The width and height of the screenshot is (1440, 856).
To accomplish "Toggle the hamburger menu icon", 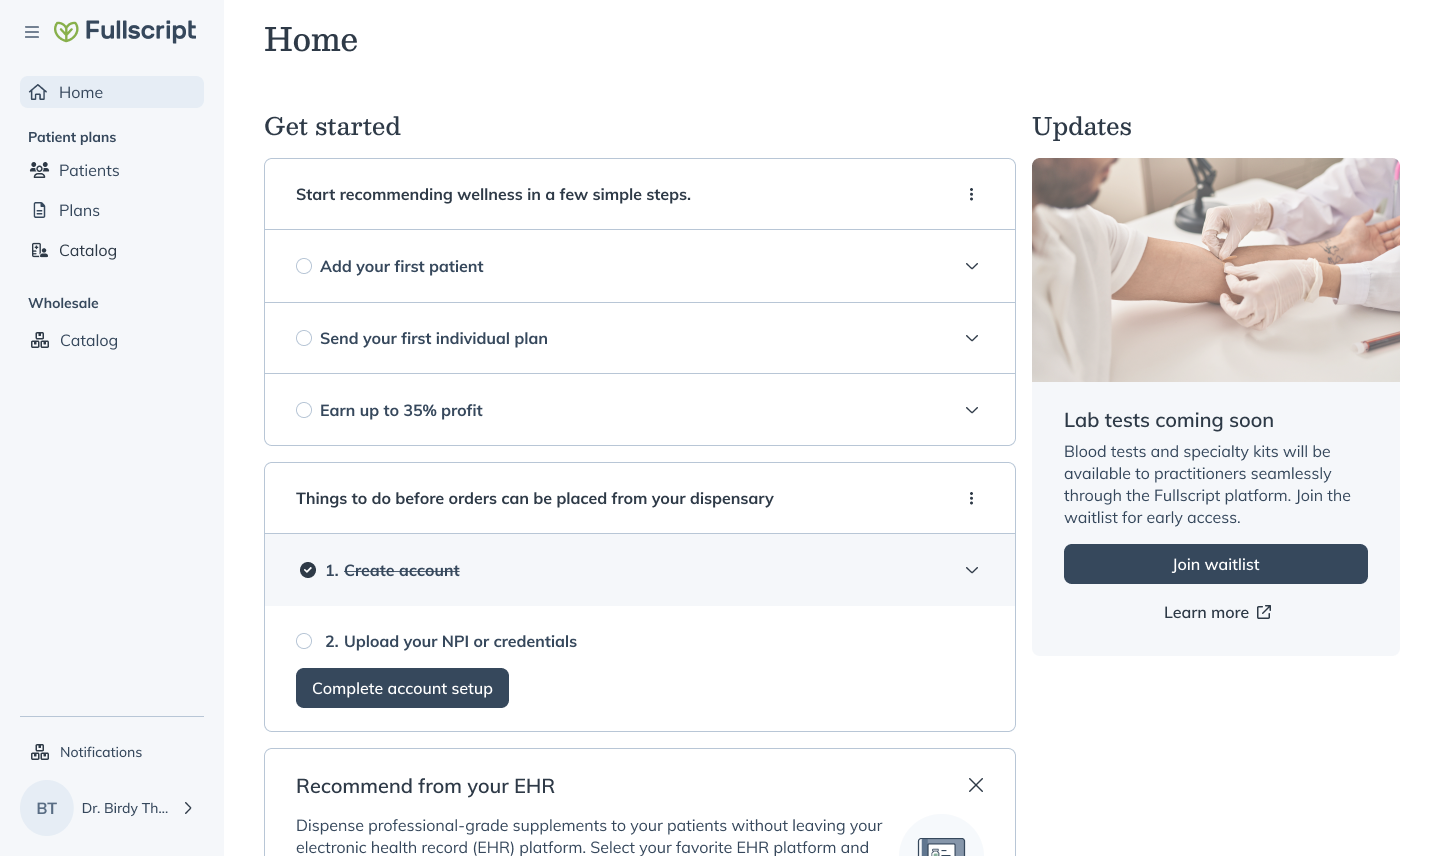I will [x=32, y=32].
